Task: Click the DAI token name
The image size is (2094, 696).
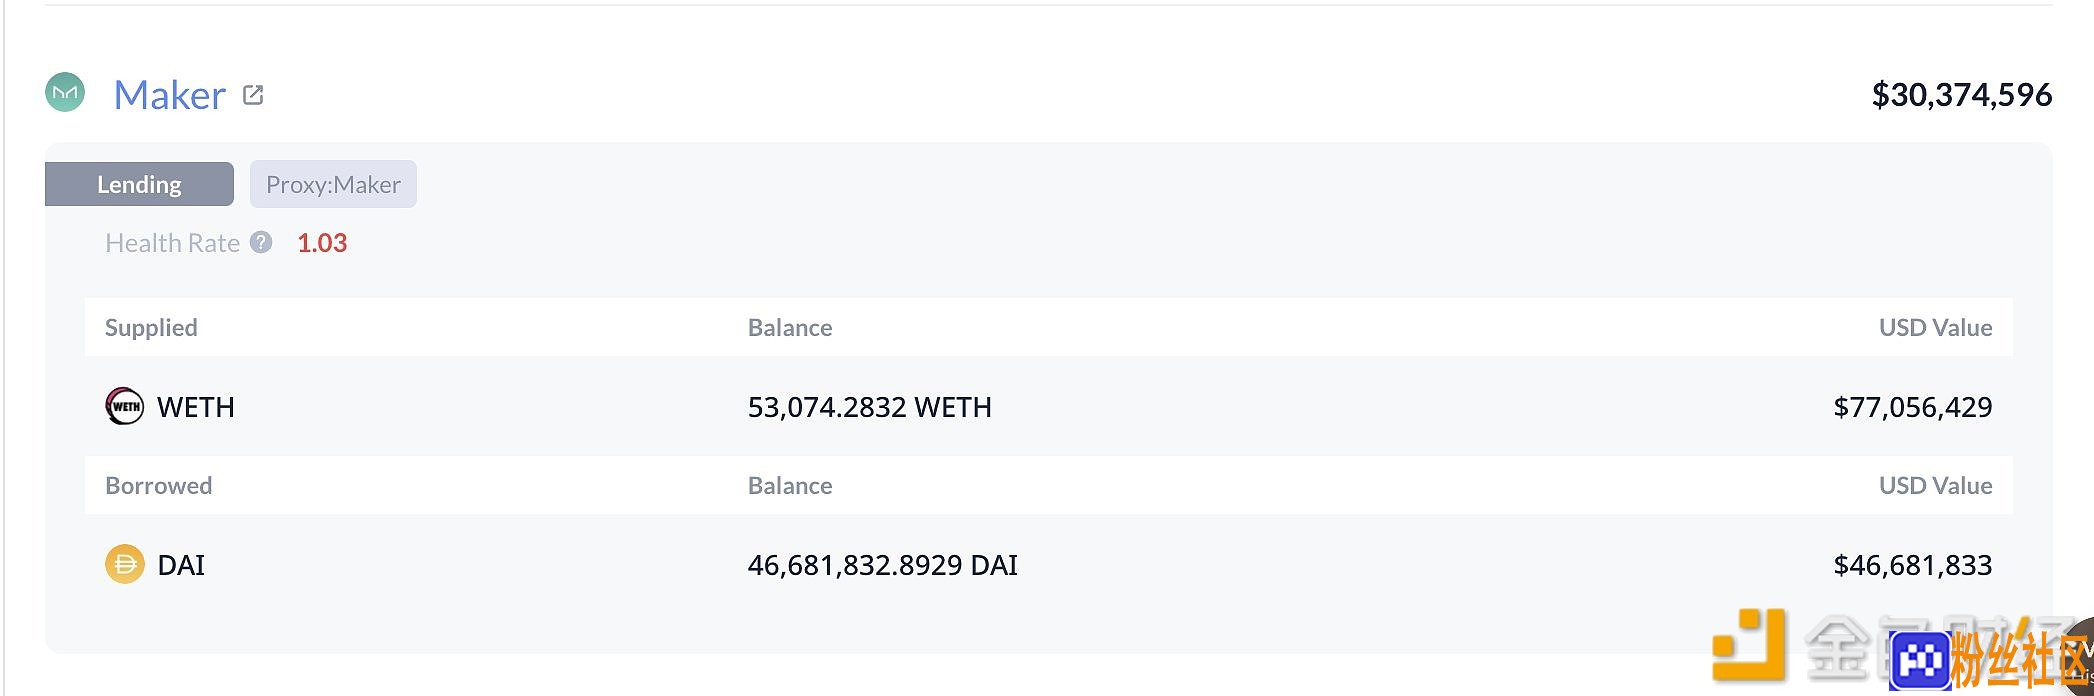Action: [x=181, y=565]
